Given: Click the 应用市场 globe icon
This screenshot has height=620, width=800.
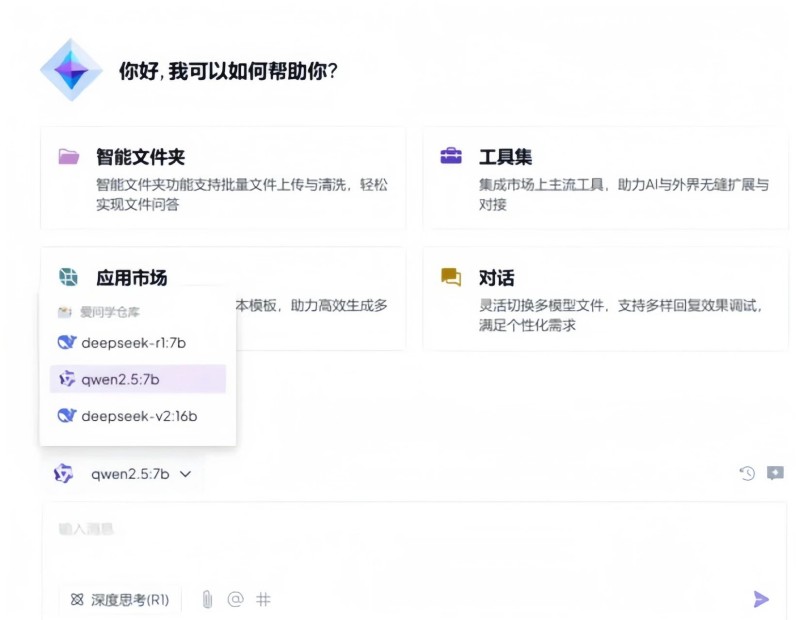Looking at the screenshot, I should (67, 278).
